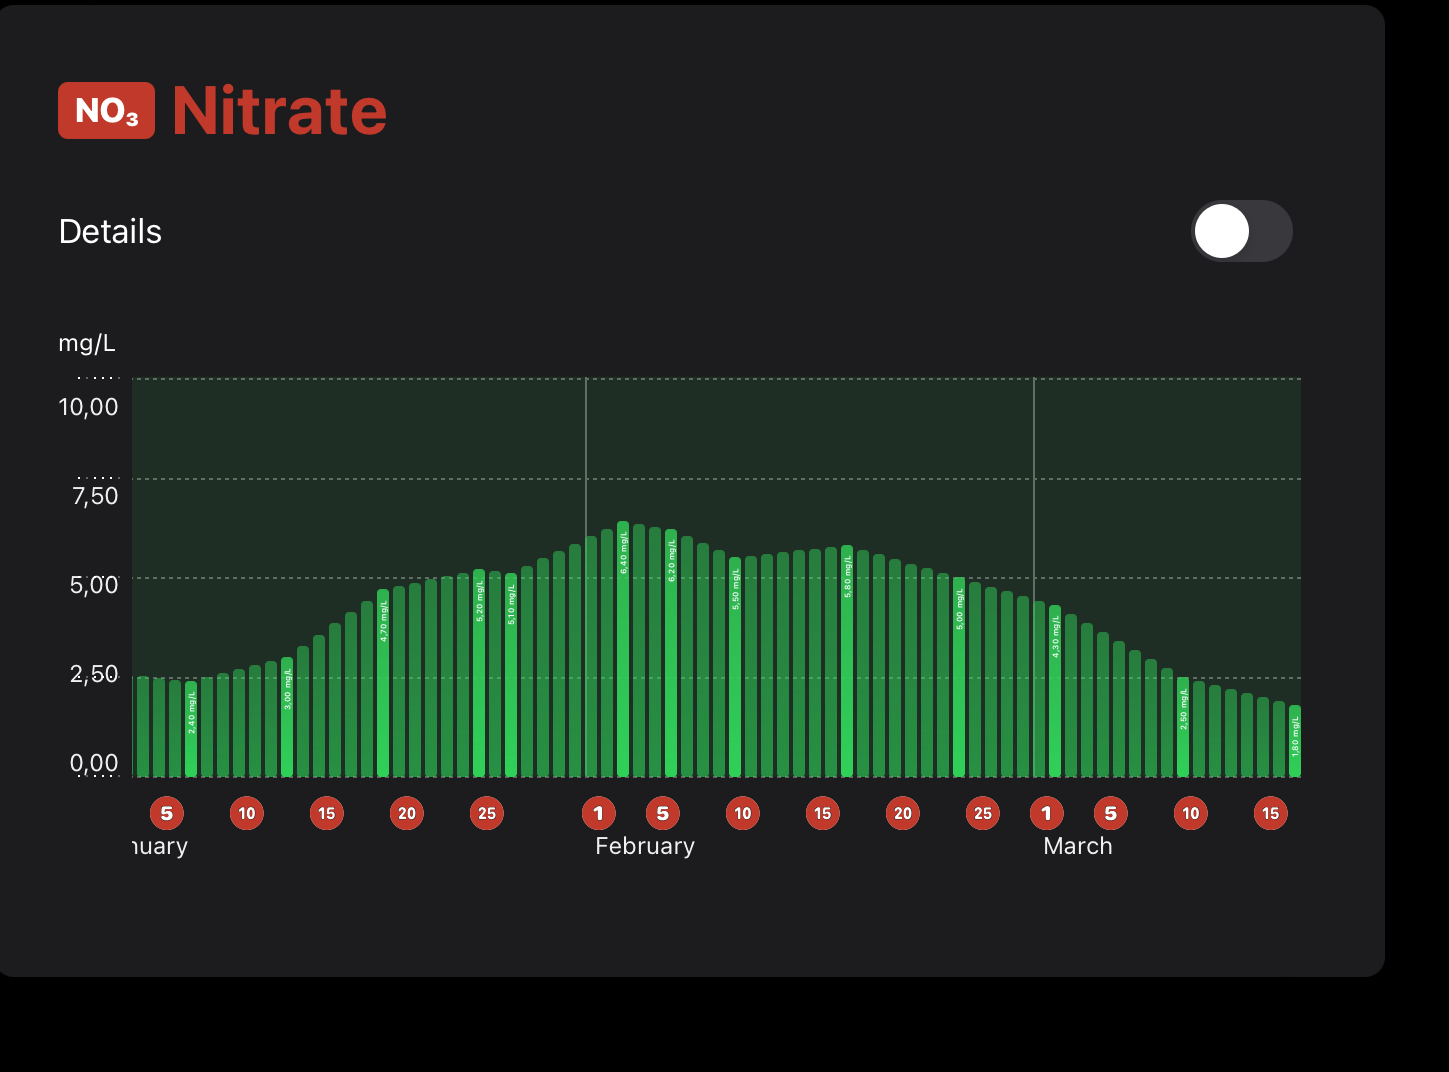Click the February month label
This screenshot has width=1449, height=1072.
coord(645,846)
